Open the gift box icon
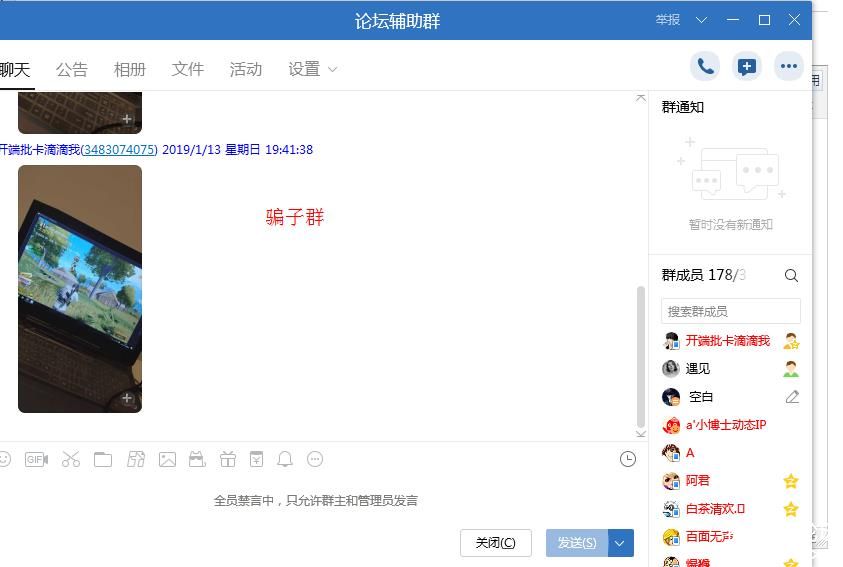The width and height of the screenshot is (843, 567). [x=228, y=459]
